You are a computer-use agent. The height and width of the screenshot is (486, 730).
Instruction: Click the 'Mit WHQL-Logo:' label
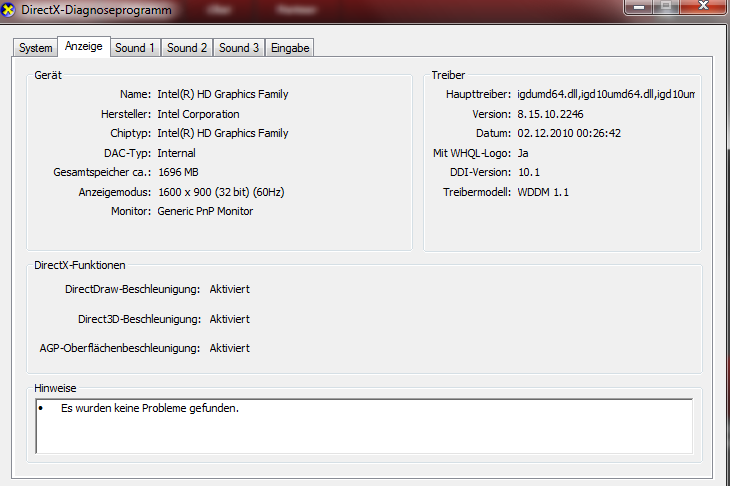pos(472,153)
